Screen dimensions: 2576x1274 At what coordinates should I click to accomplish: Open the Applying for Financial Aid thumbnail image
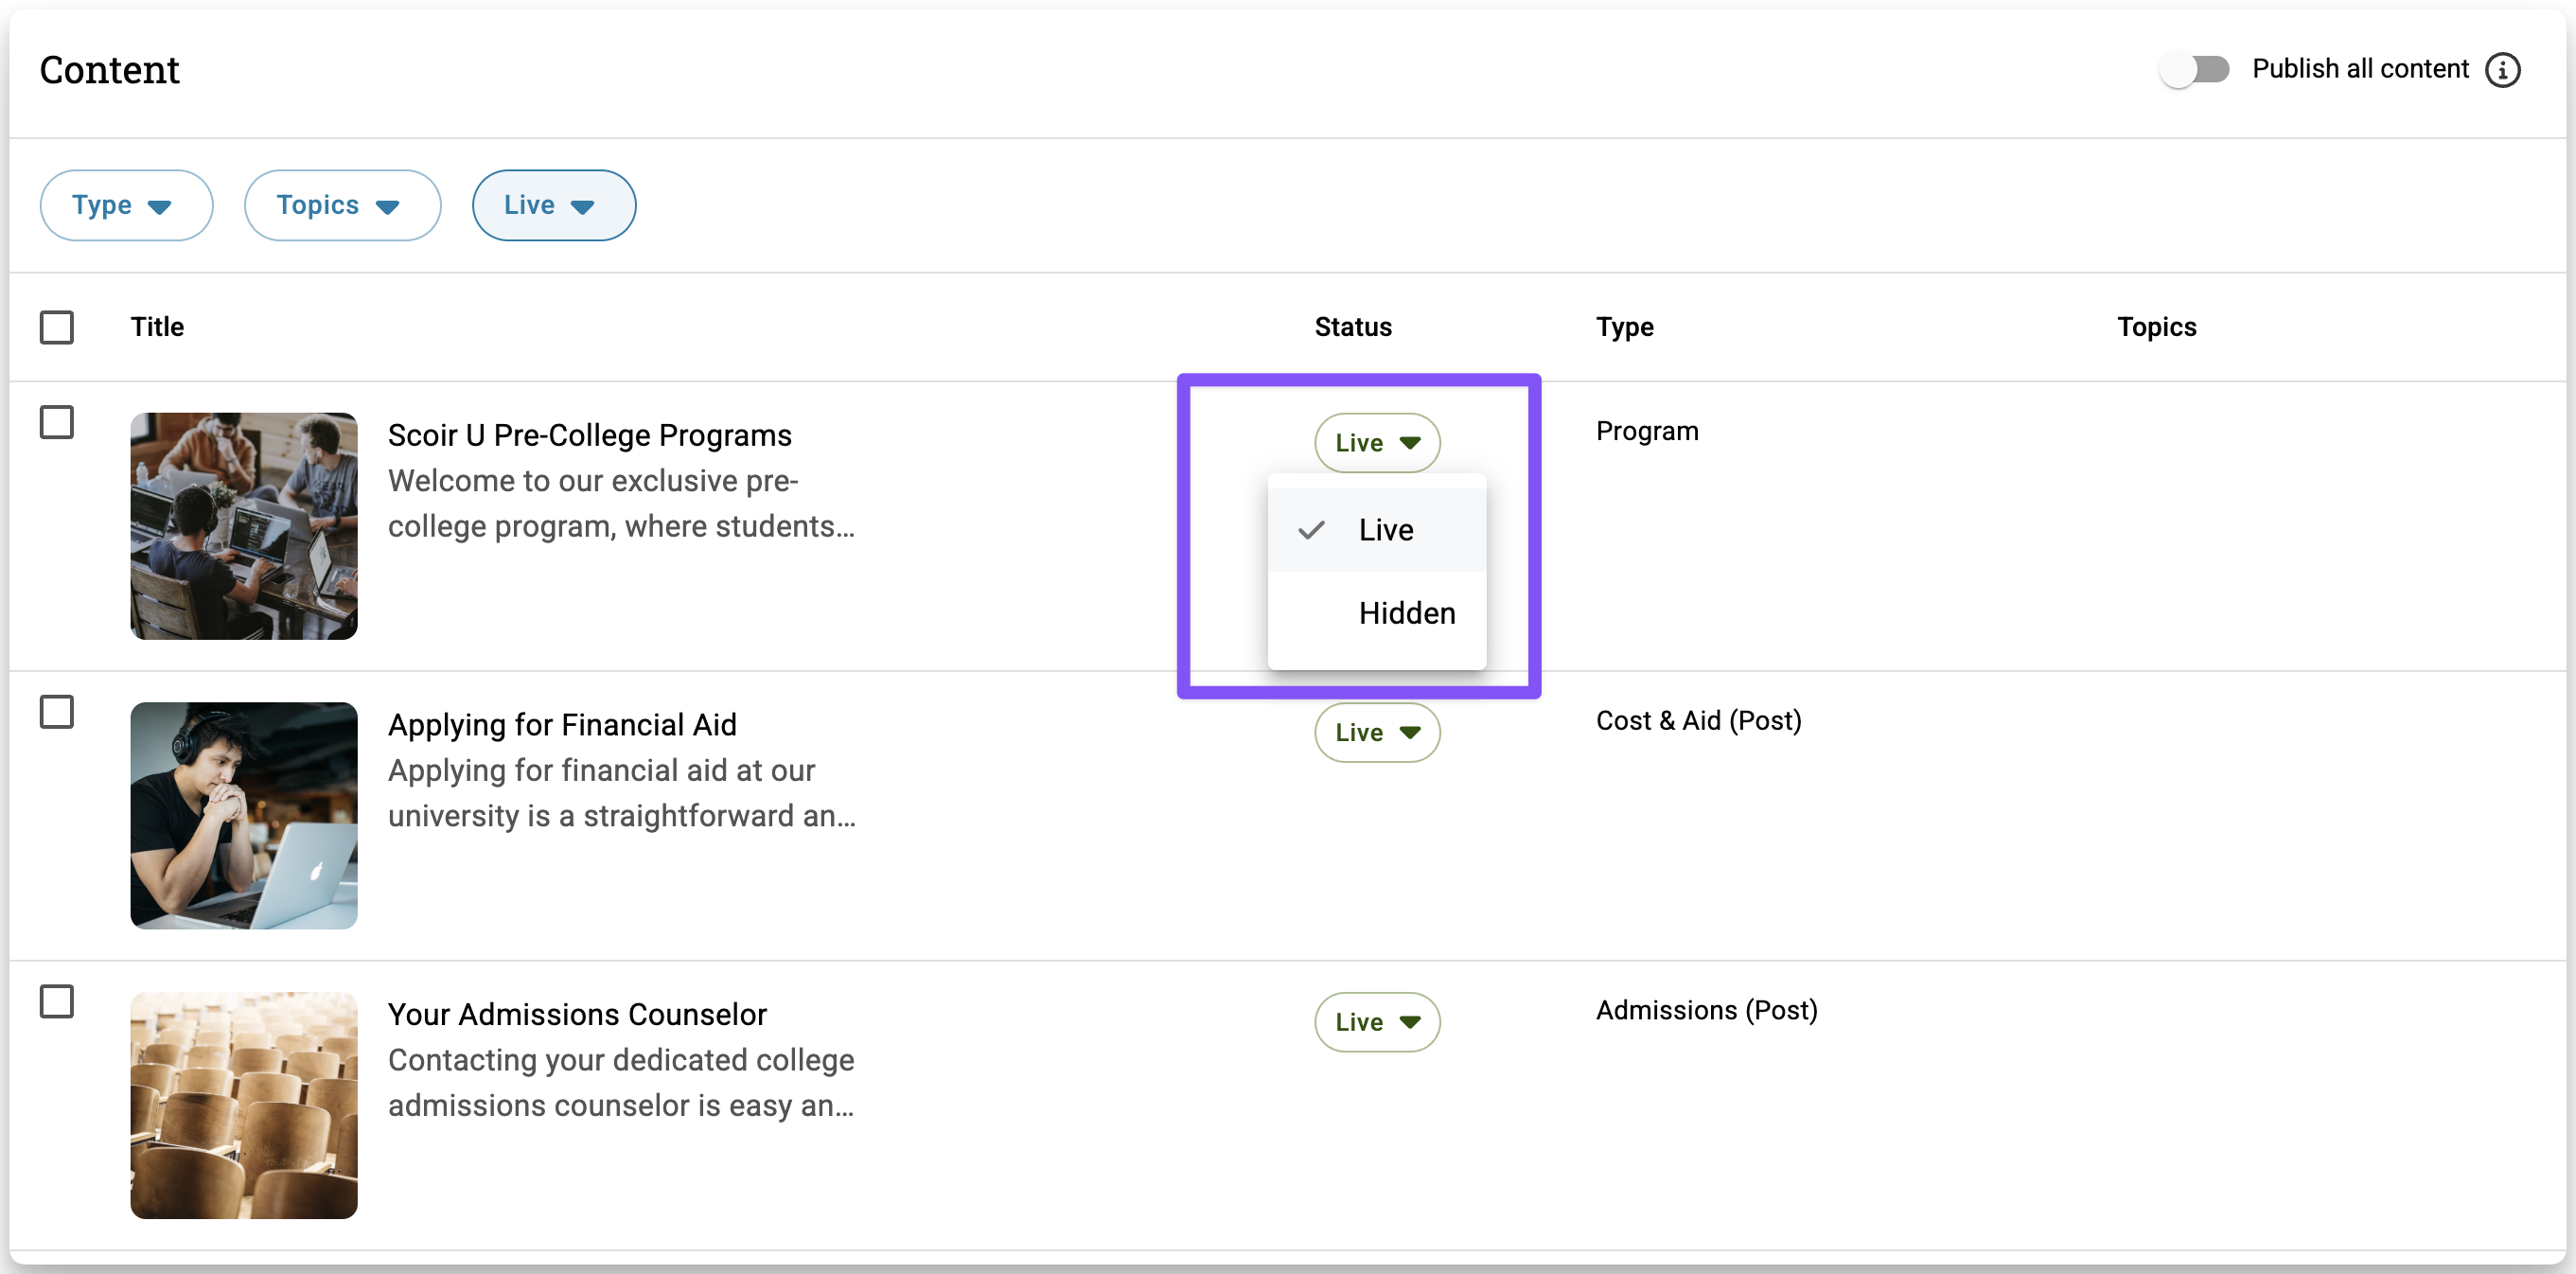tap(244, 815)
